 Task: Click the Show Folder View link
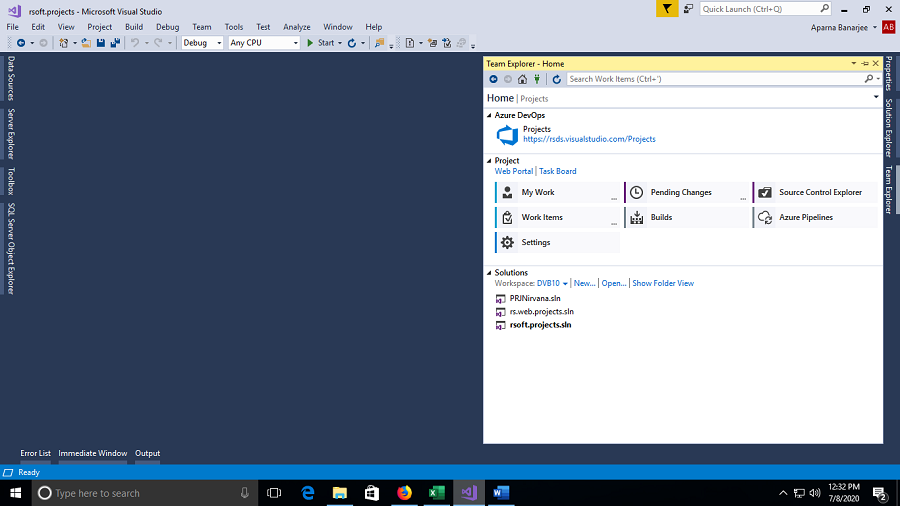tap(663, 283)
